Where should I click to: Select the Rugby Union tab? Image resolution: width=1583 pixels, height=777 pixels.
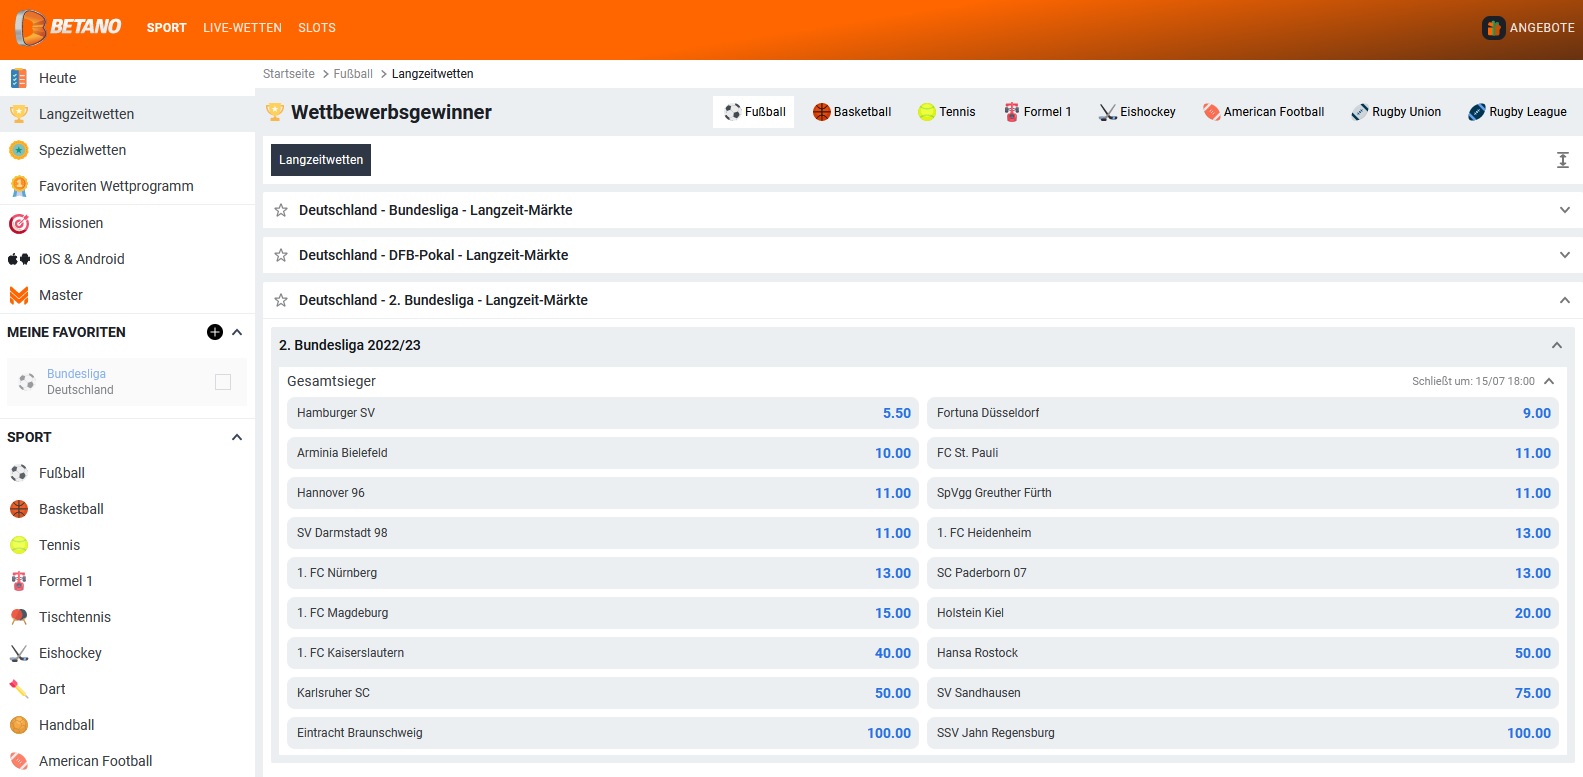(x=1396, y=112)
